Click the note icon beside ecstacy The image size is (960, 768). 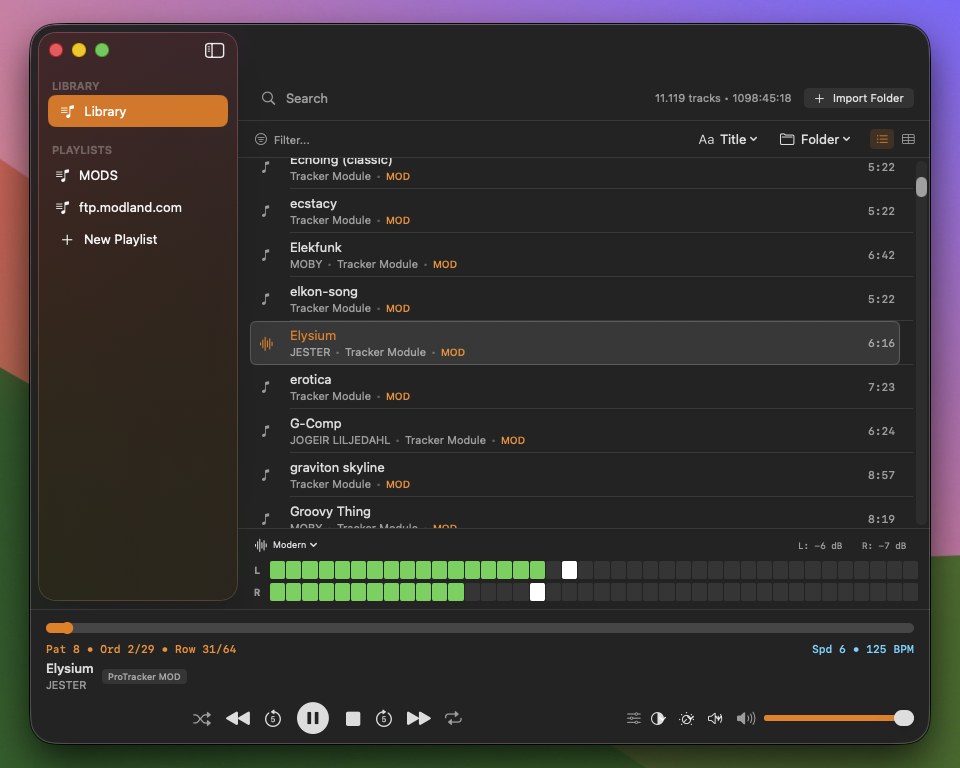point(266,211)
